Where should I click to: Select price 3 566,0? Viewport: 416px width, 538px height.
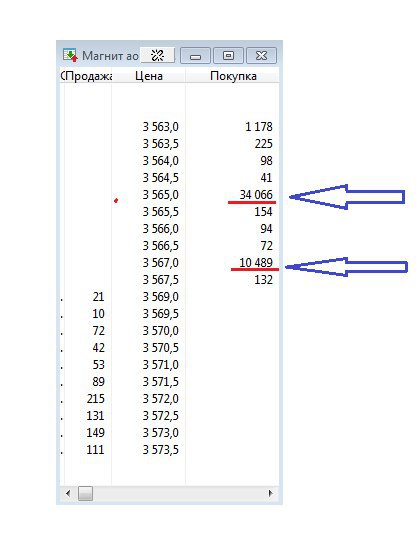(x=161, y=229)
